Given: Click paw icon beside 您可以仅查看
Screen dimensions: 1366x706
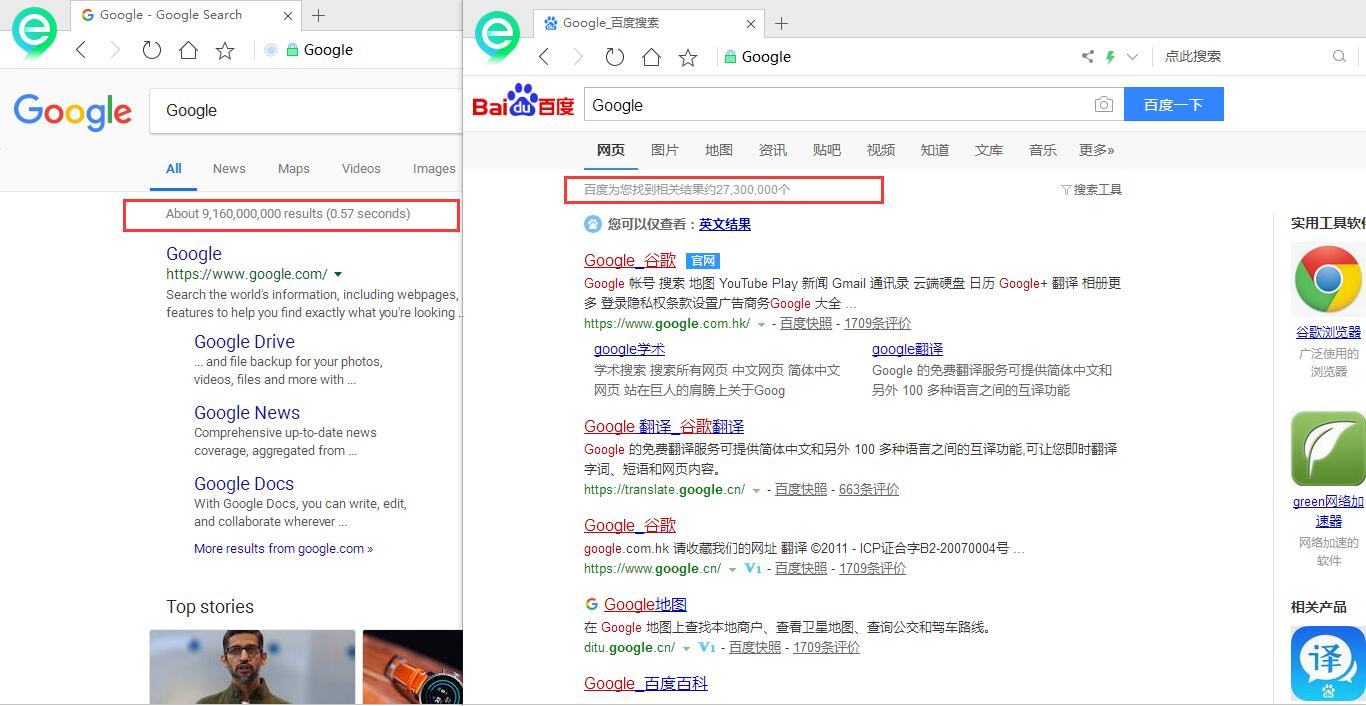Looking at the screenshot, I should point(593,224).
